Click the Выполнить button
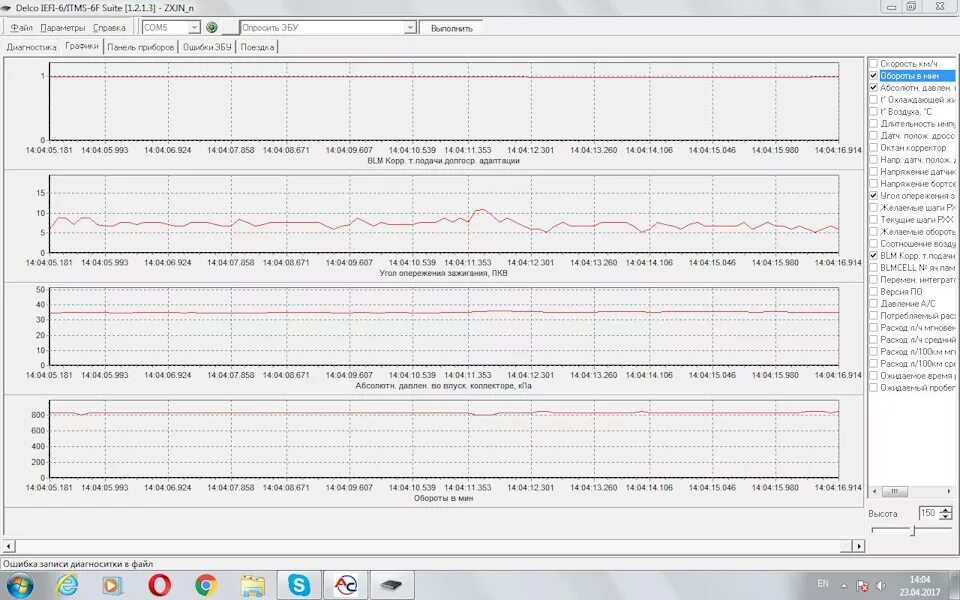Screen dimensions: 960x600 click(x=451, y=28)
